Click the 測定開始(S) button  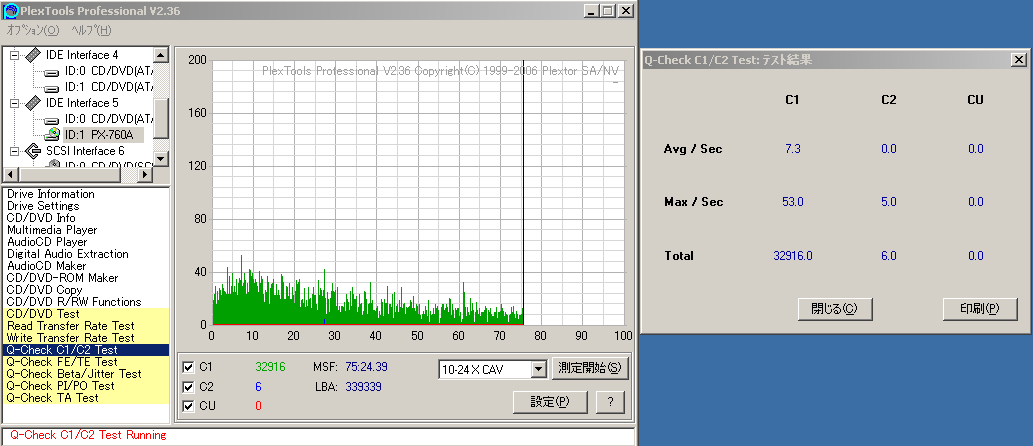[590, 368]
